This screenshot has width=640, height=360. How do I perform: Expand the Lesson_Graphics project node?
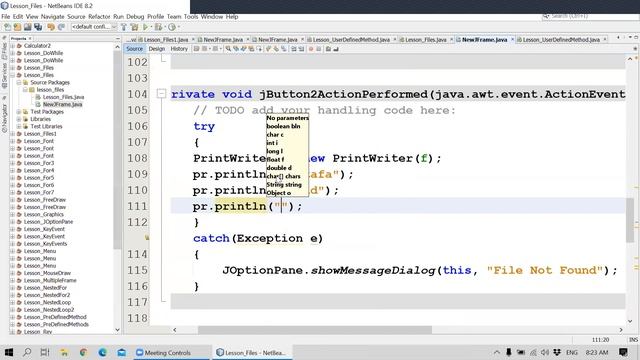(x=12, y=214)
